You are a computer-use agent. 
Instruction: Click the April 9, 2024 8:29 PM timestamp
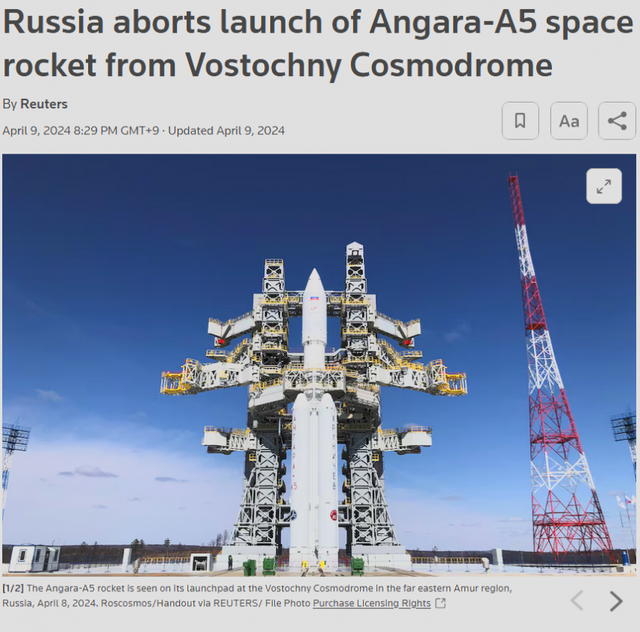point(80,130)
